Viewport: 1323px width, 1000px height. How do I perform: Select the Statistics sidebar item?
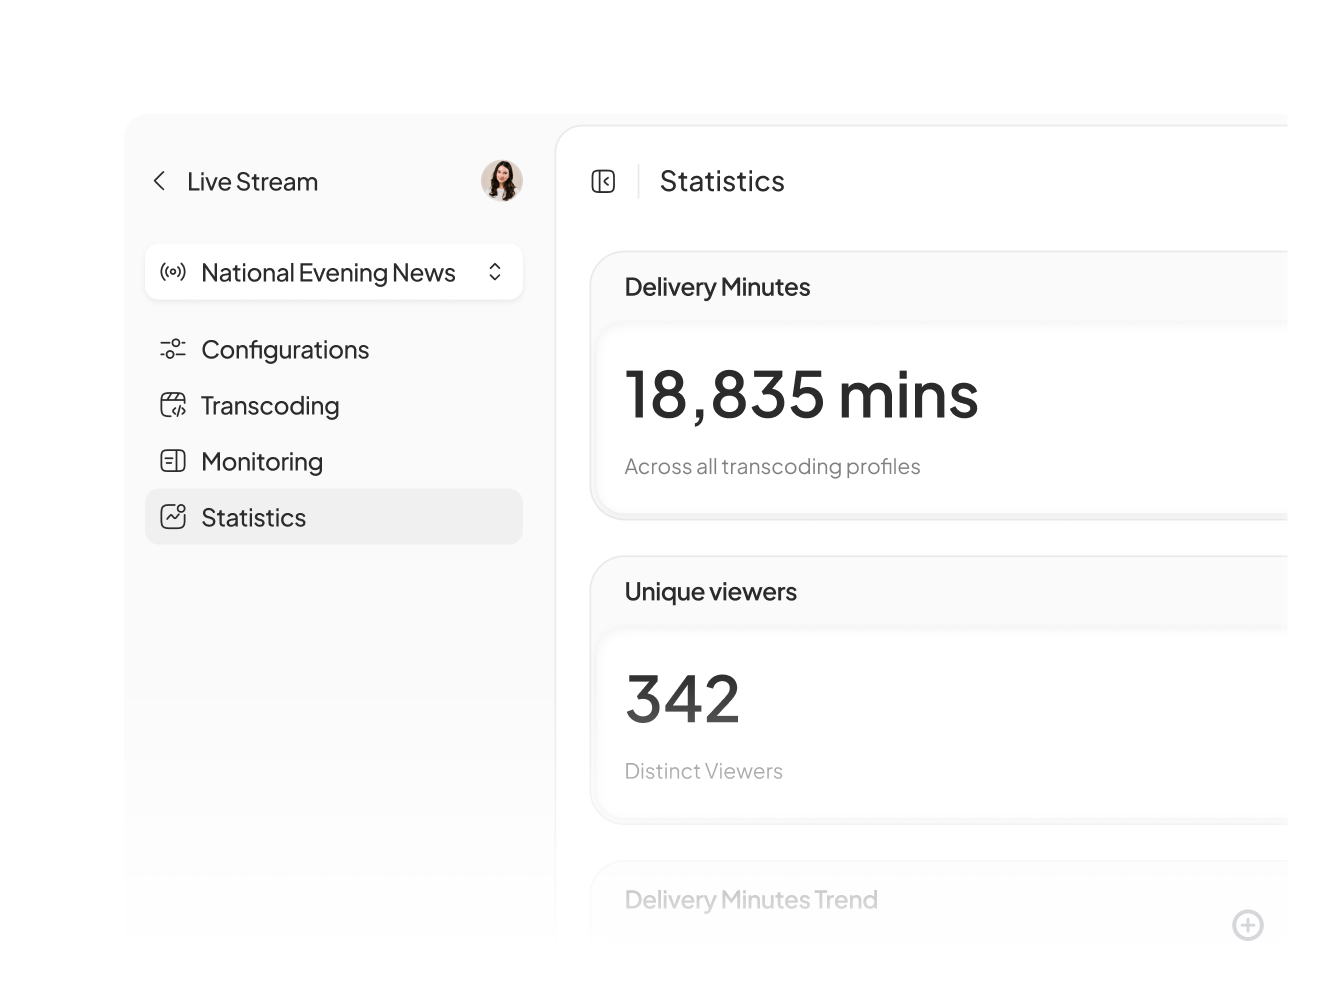334,517
